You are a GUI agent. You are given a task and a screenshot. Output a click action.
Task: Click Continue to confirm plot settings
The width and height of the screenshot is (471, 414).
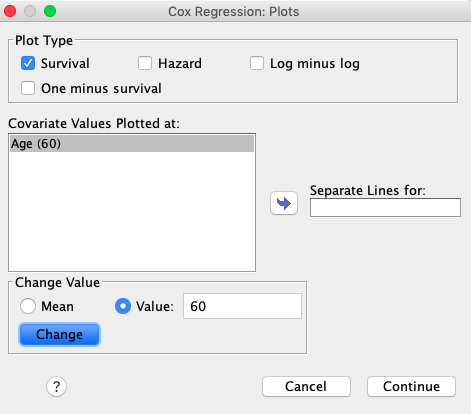[x=411, y=387]
